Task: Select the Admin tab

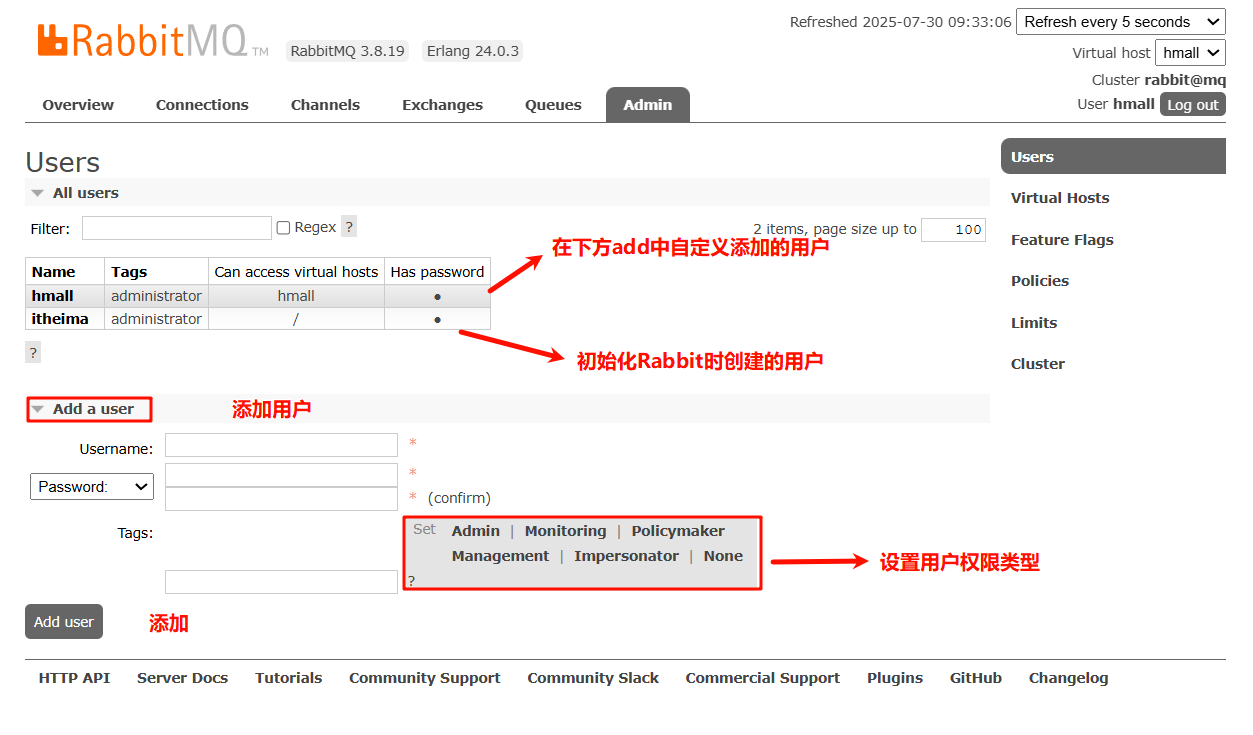Action: (648, 105)
